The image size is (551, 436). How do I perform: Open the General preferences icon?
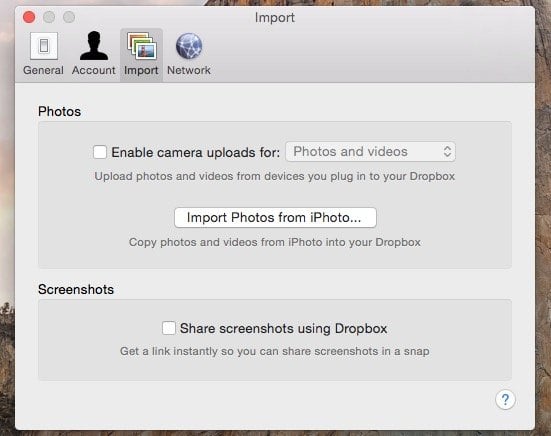click(x=44, y=46)
